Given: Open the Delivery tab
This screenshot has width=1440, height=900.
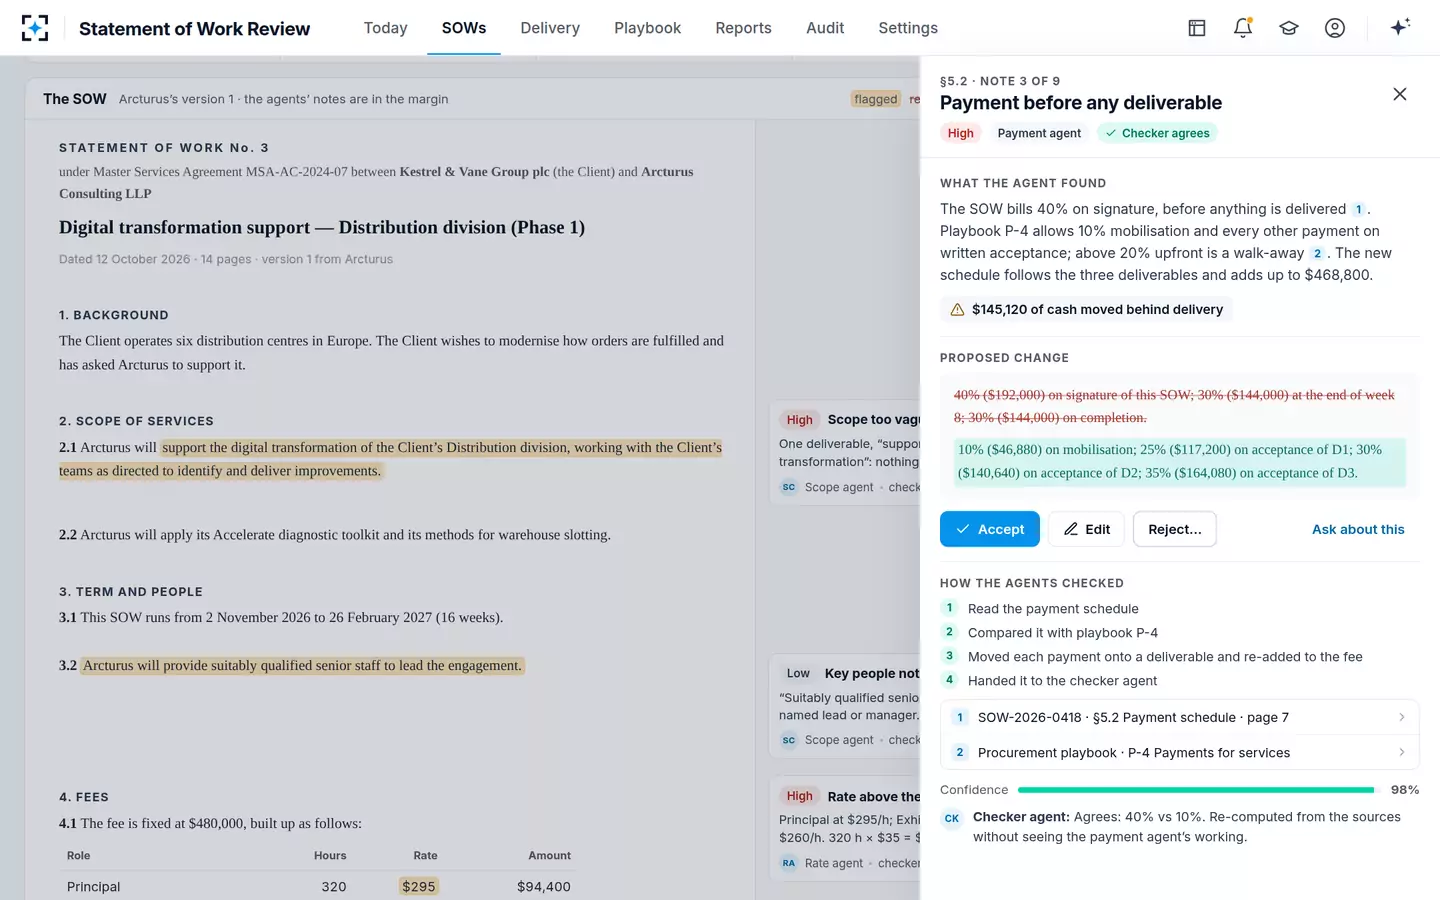Looking at the screenshot, I should click(x=550, y=28).
